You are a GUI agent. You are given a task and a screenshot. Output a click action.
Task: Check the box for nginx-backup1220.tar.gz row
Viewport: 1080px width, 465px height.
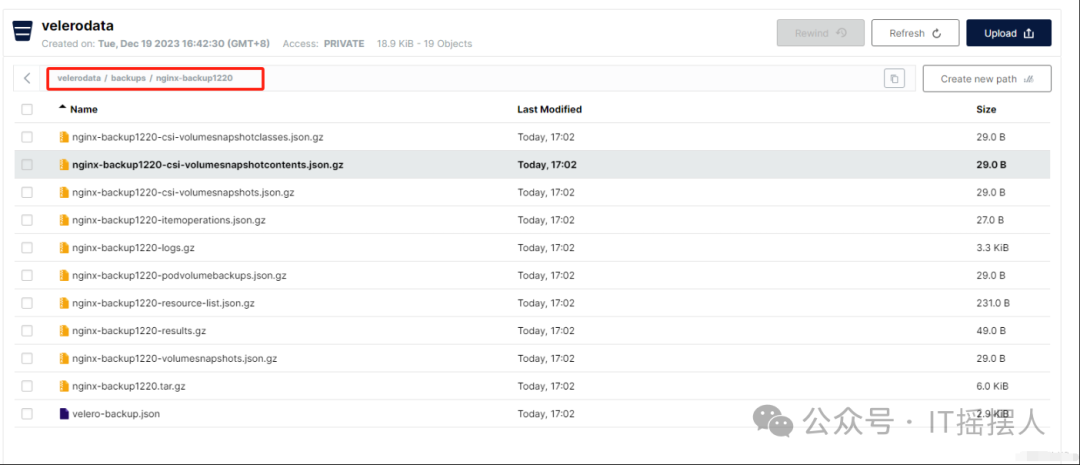[27, 386]
